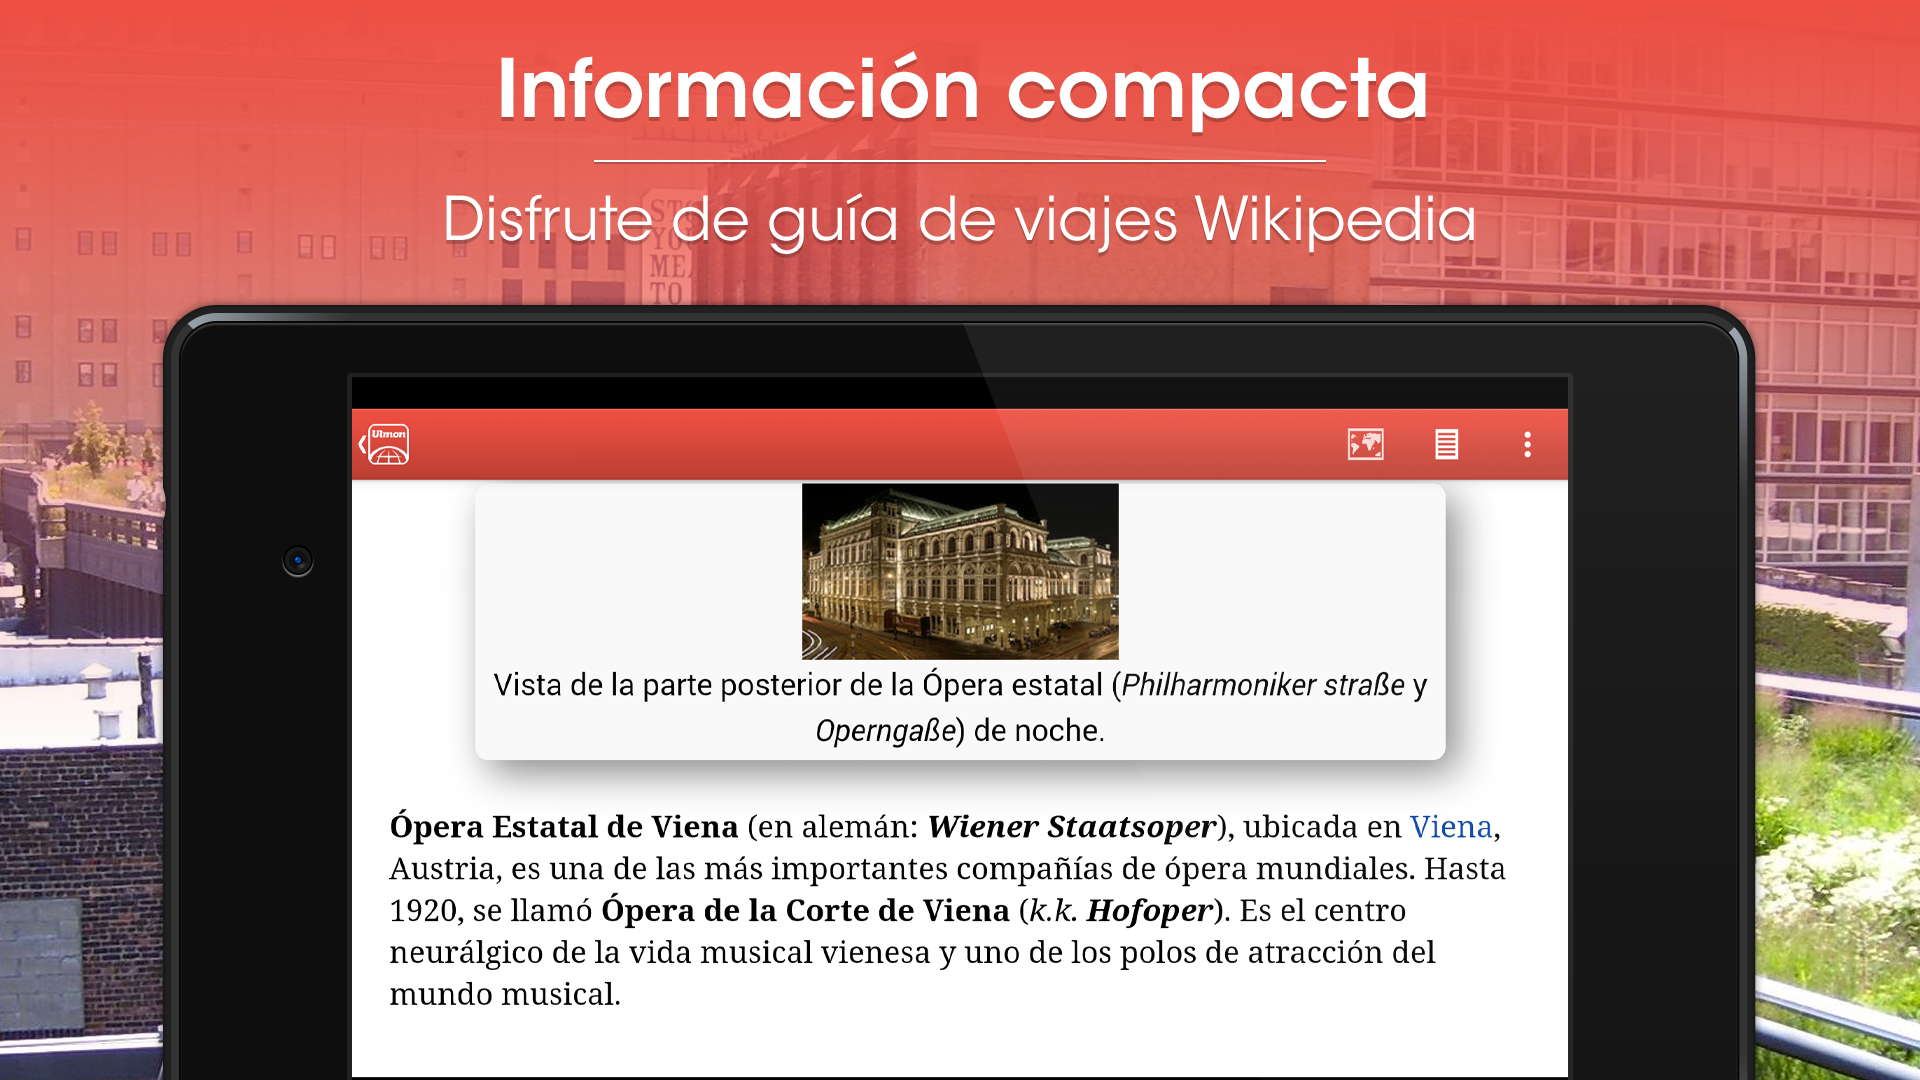The width and height of the screenshot is (1920, 1080).
Task: Tap italic text 'Operngaße' in the caption
Action: point(886,731)
